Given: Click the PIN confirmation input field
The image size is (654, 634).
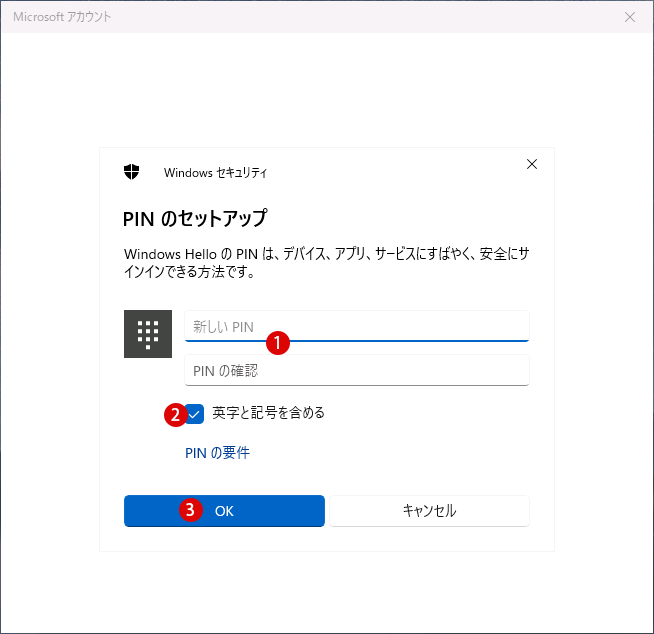Looking at the screenshot, I should pos(357,370).
